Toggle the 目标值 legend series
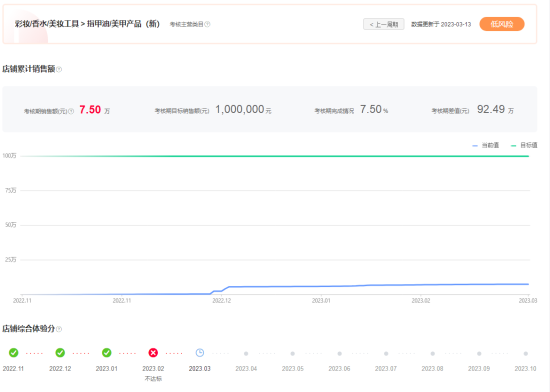The image size is (550, 392). 524,145
